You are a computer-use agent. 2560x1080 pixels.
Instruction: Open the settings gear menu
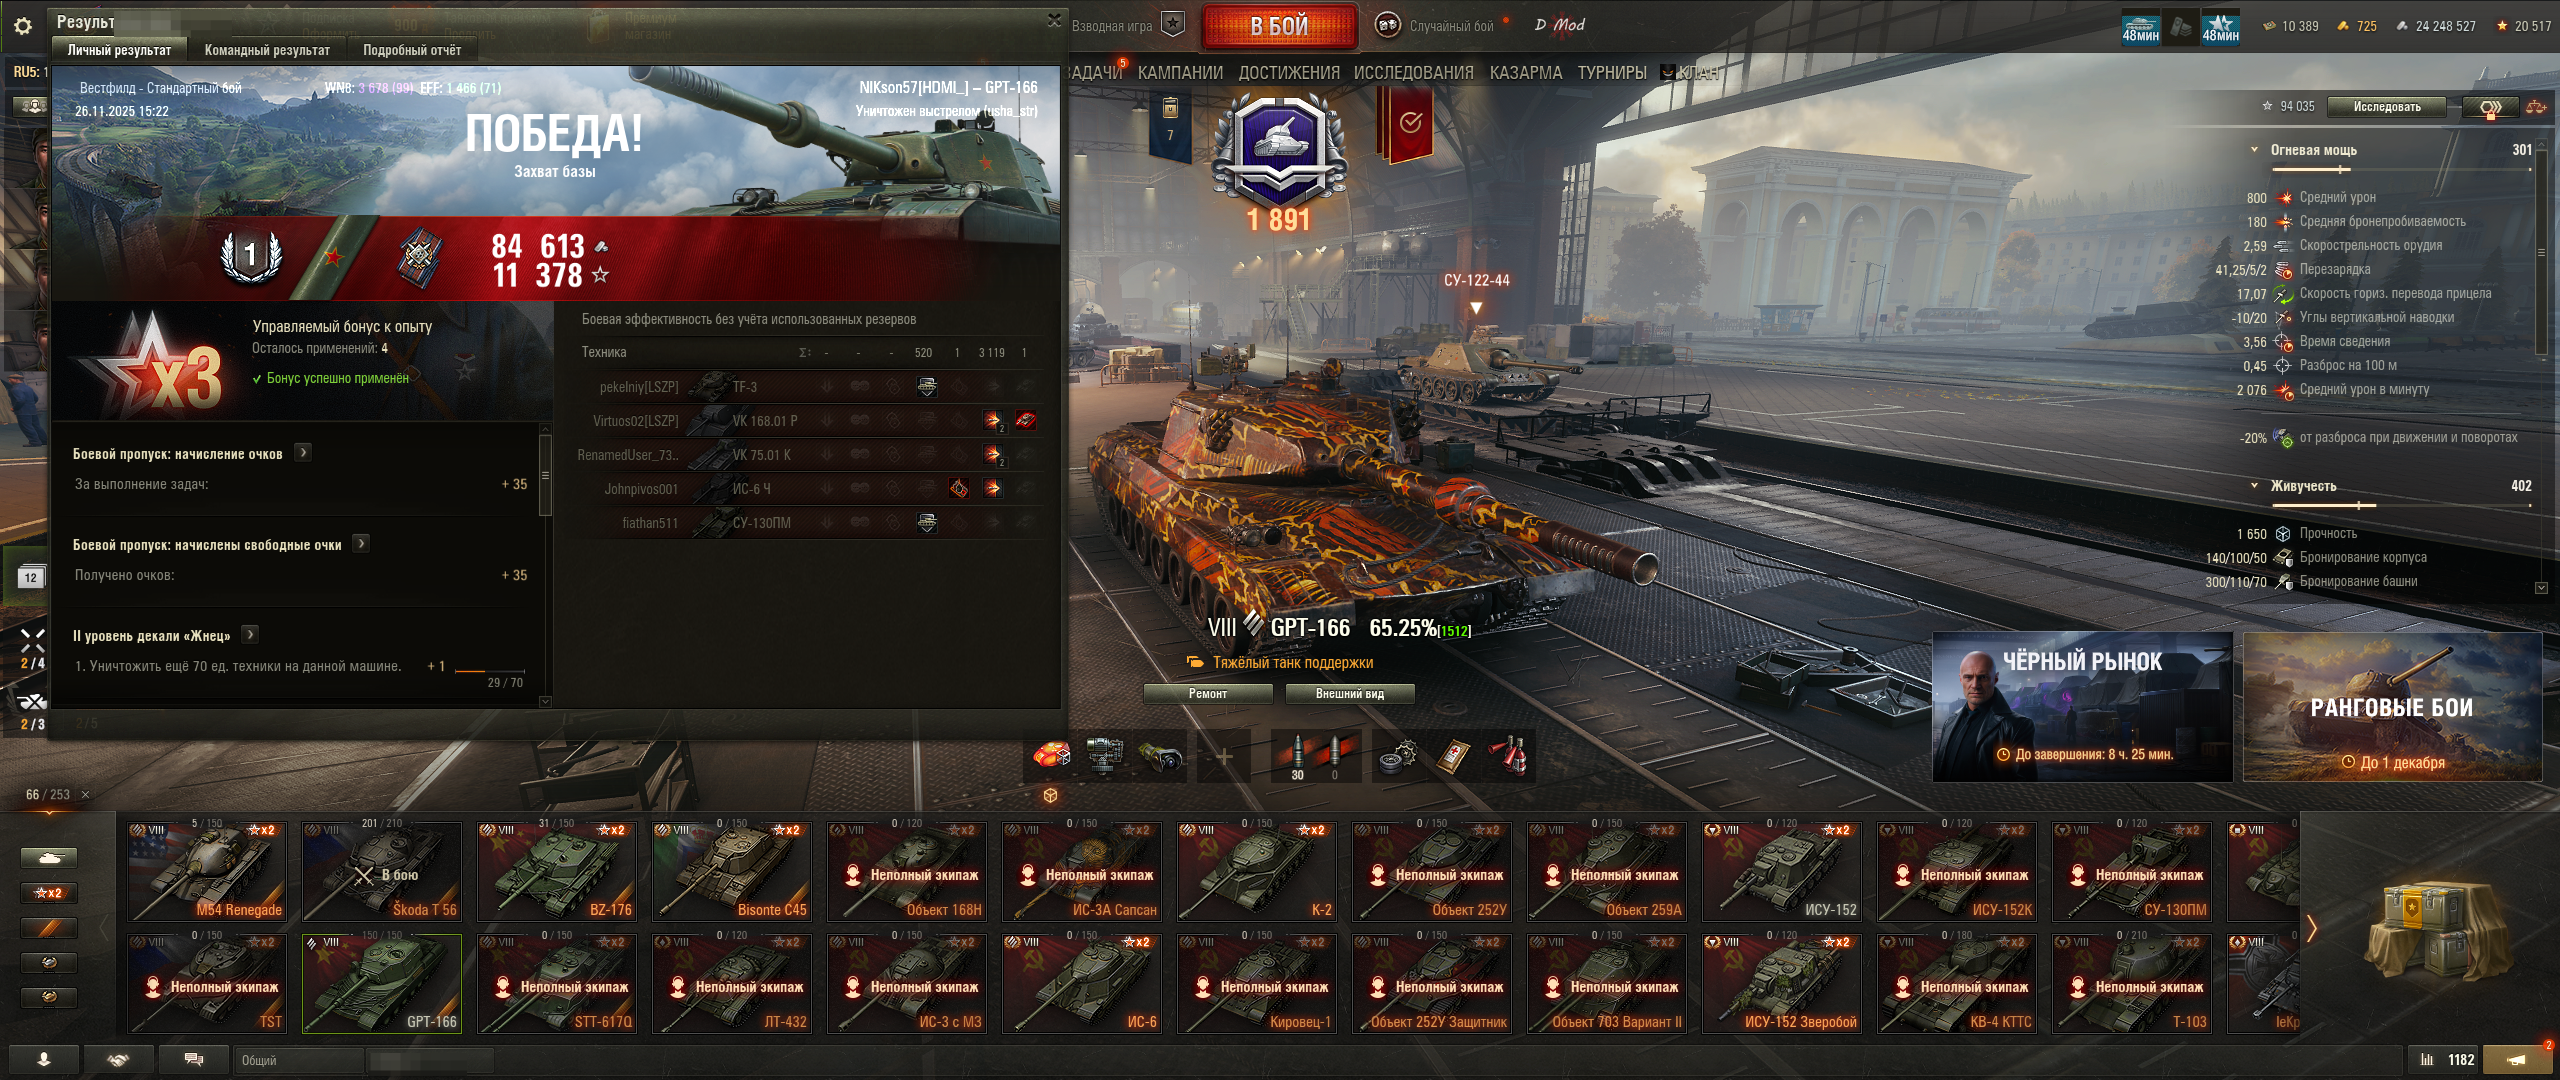click(23, 26)
